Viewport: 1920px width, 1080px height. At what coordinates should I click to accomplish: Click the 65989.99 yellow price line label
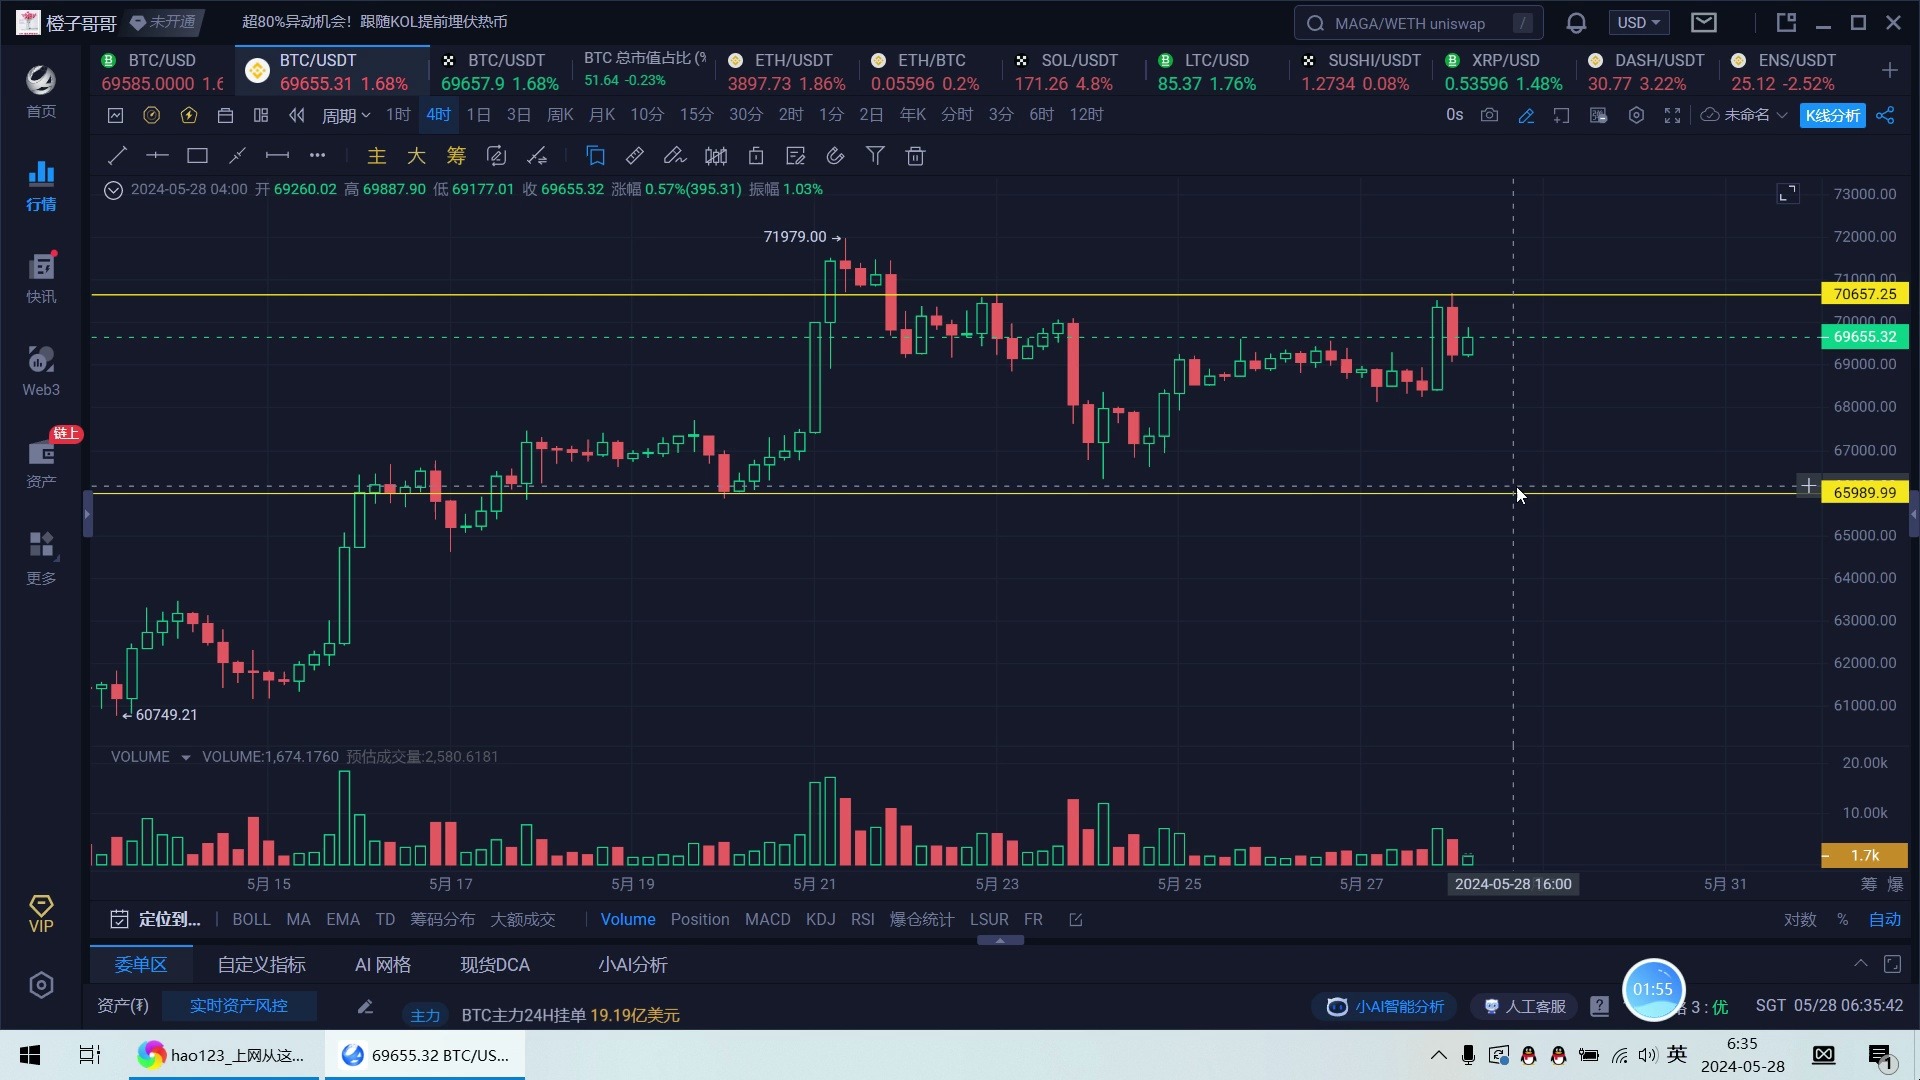tap(1865, 492)
